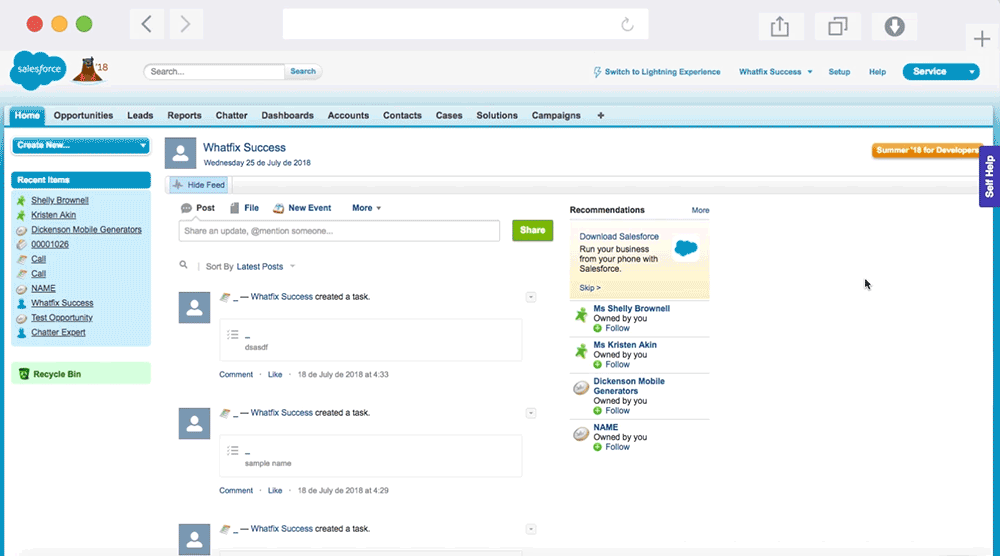This screenshot has width=1000, height=556.
Task: Click the Search button
Action: [303, 71]
